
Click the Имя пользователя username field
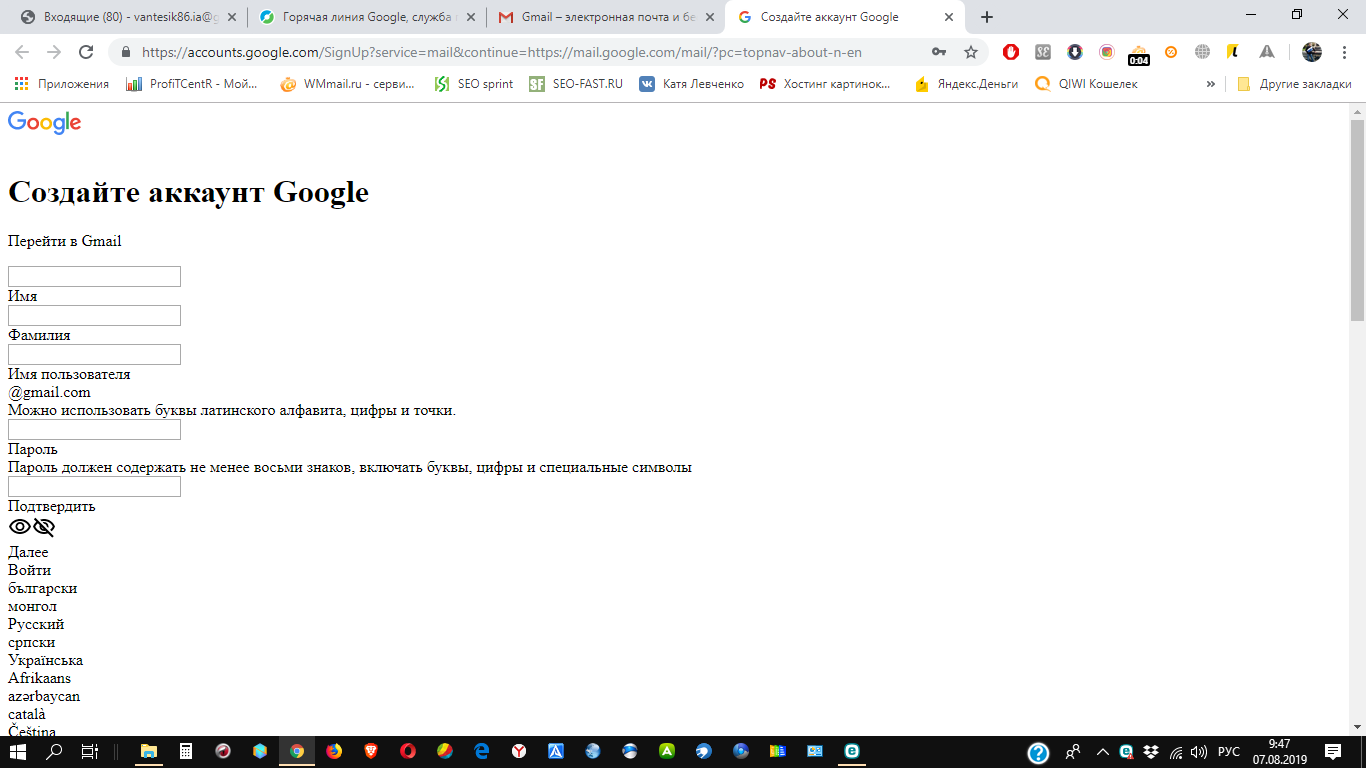(94, 354)
